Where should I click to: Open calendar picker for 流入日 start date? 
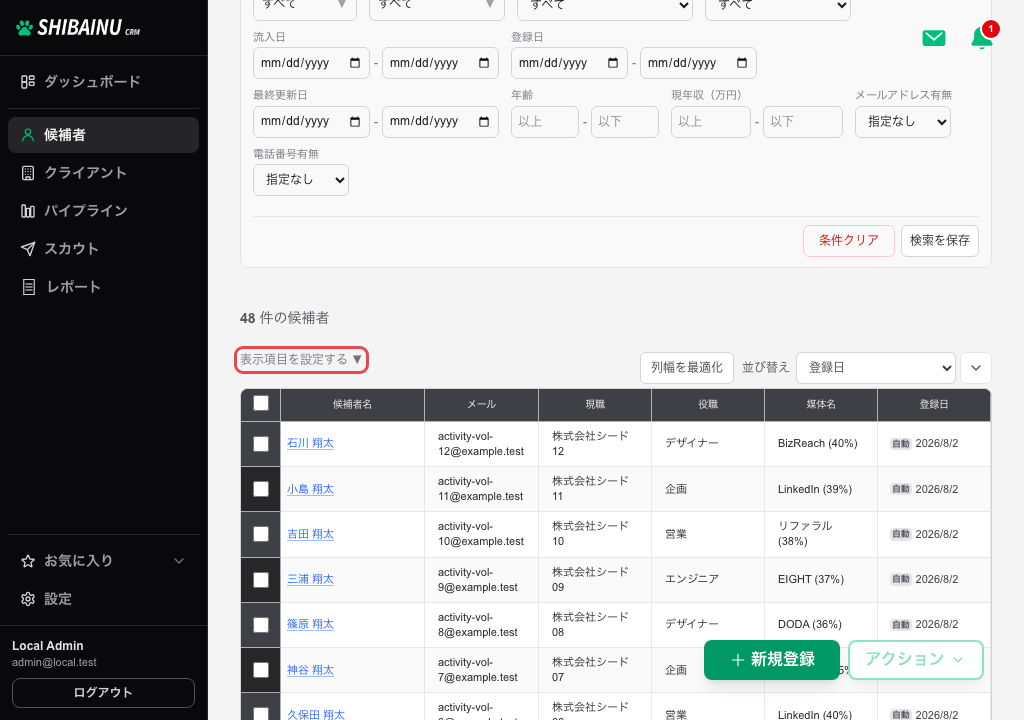pos(355,63)
